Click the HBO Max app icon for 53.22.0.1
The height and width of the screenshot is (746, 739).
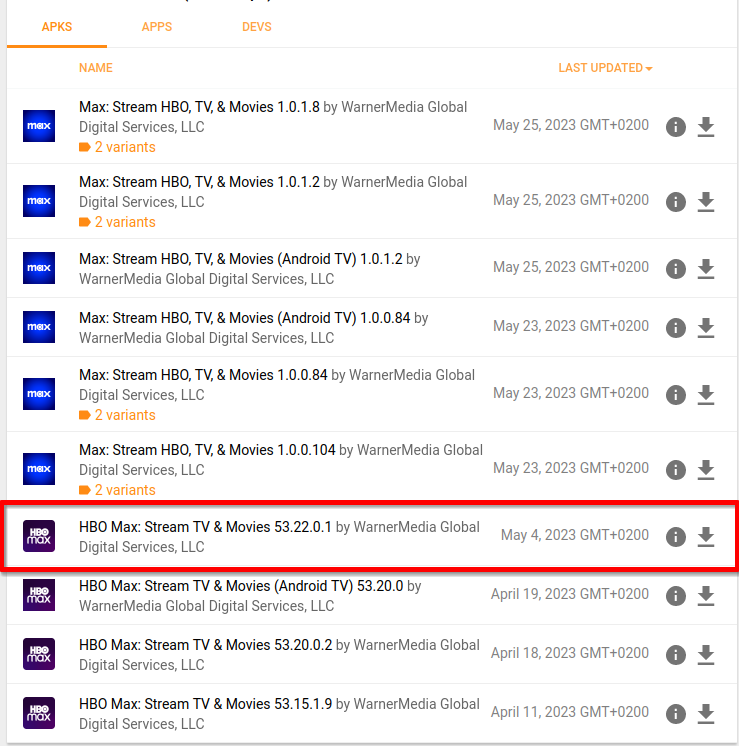coord(39,536)
